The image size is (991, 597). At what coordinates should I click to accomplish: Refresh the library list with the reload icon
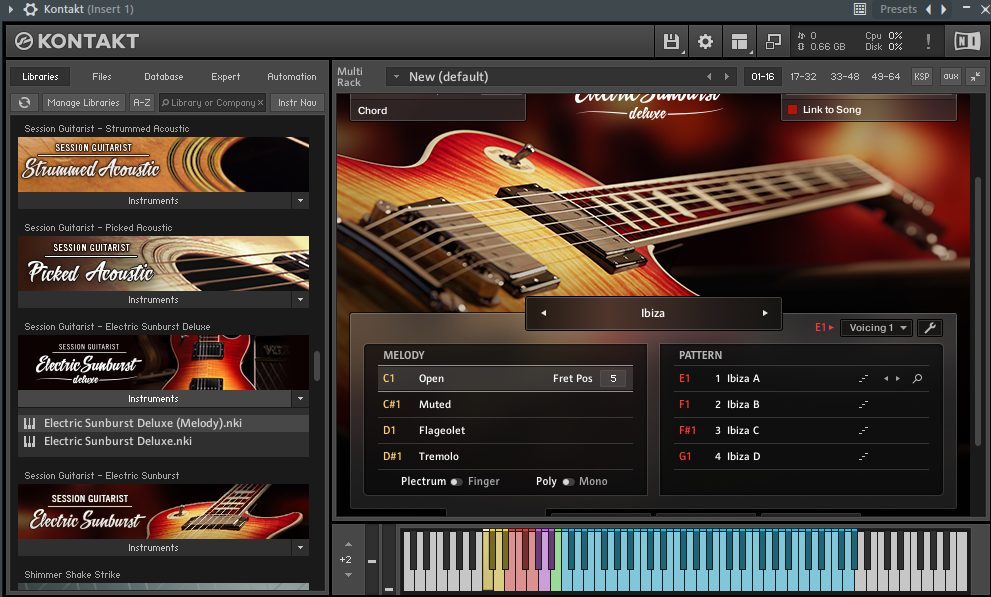25,102
